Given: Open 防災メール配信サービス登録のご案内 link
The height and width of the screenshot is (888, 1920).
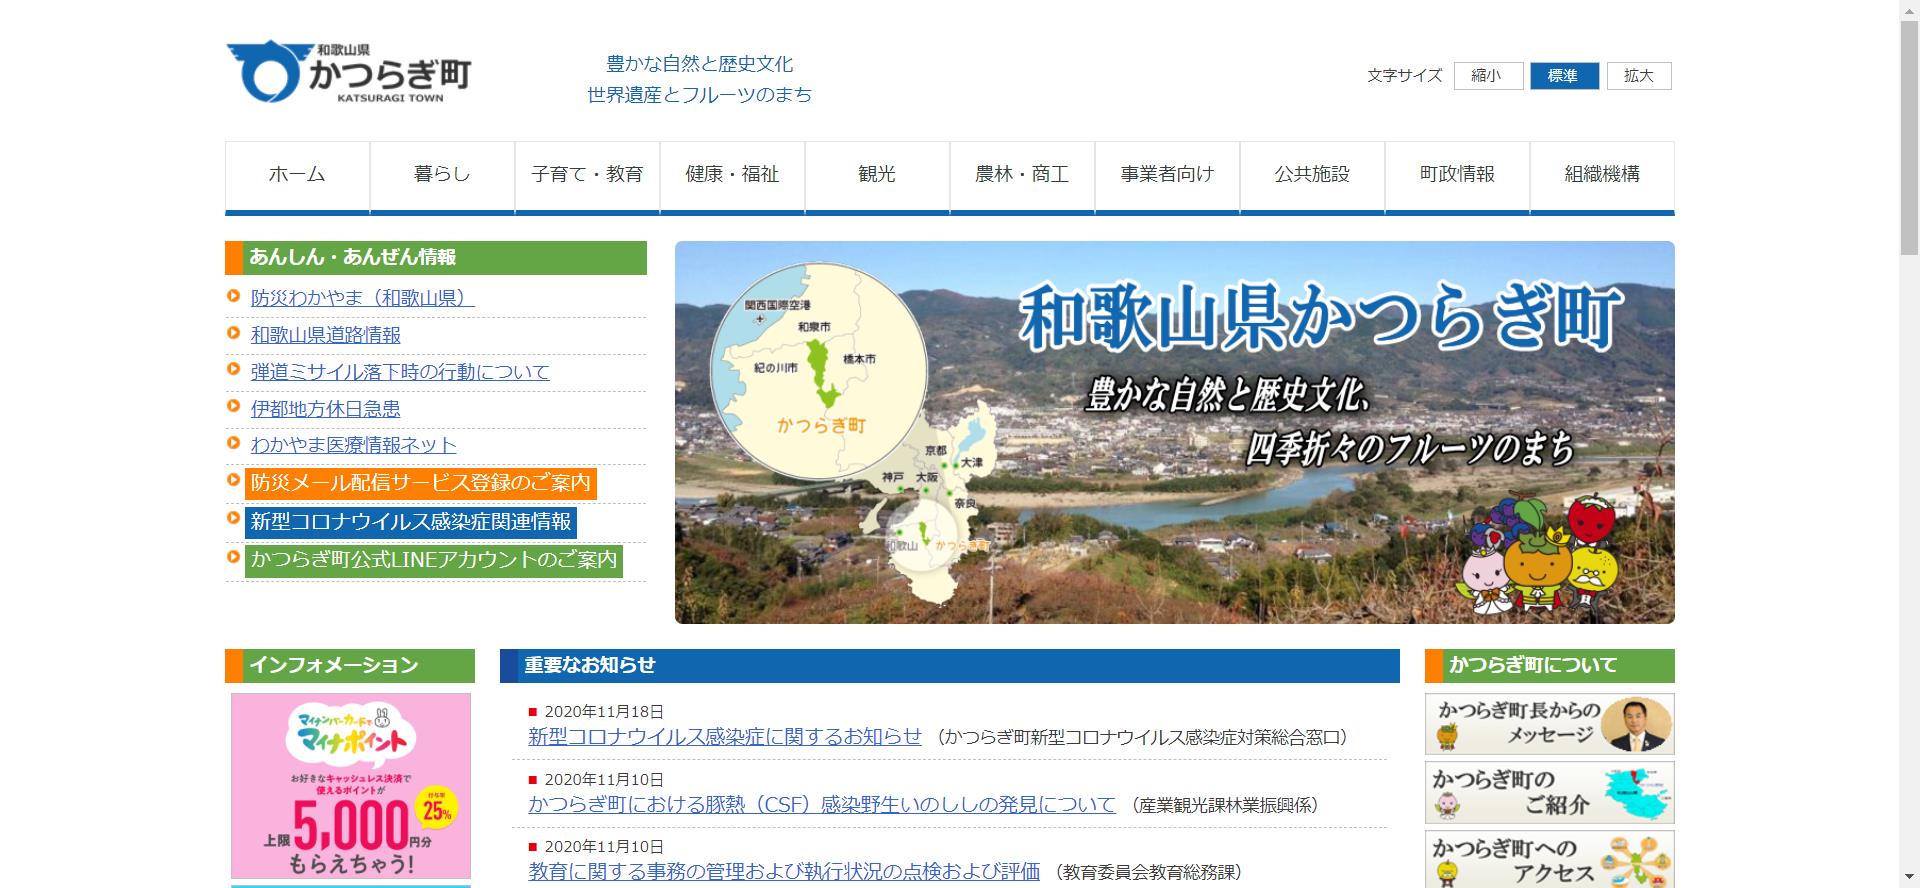Looking at the screenshot, I should pyautogui.click(x=421, y=484).
